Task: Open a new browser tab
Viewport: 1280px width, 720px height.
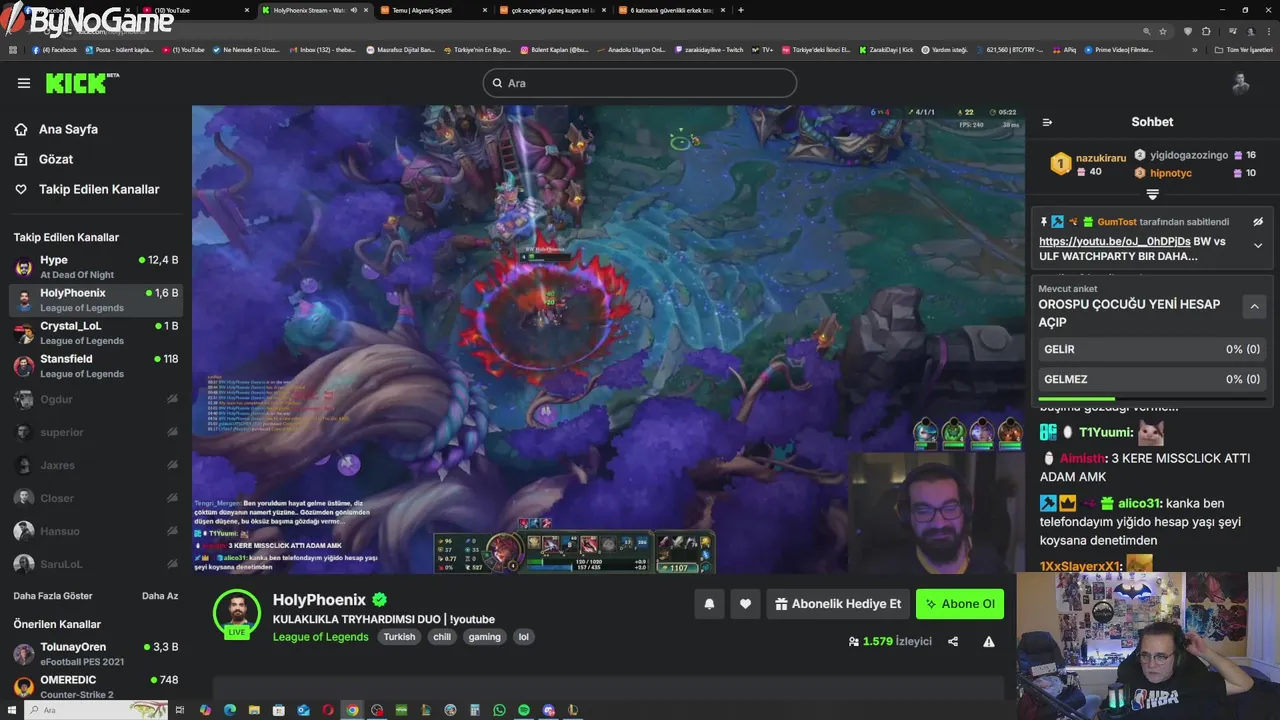Action: [x=741, y=10]
